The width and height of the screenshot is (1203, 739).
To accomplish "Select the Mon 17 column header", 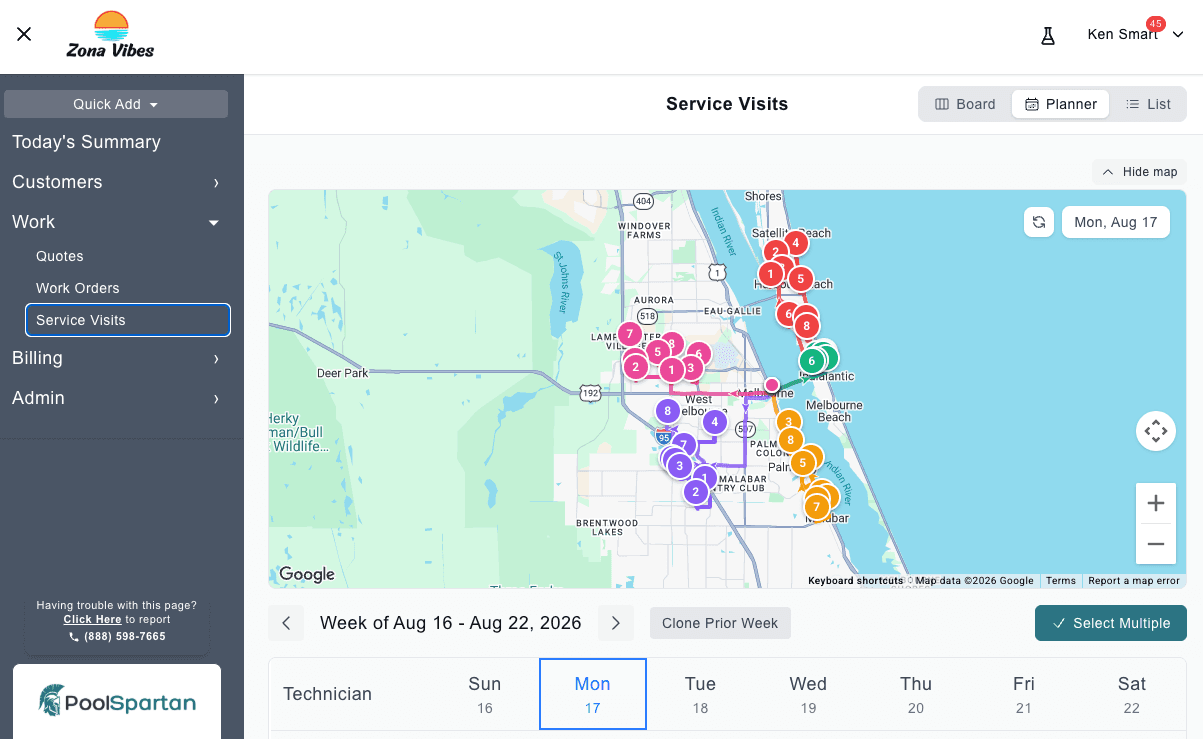I will (x=593, y=694).
